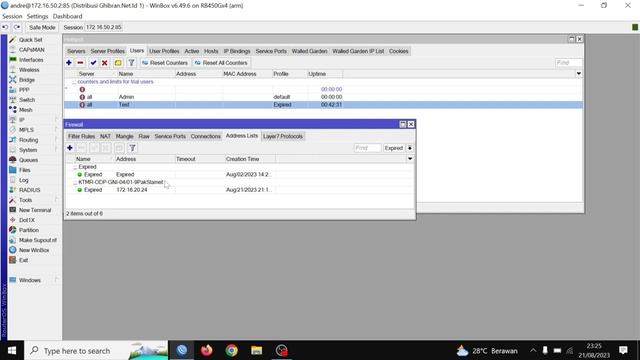Sort Hotspot users by Uptime column
The image size is (640, 360).
325,74
